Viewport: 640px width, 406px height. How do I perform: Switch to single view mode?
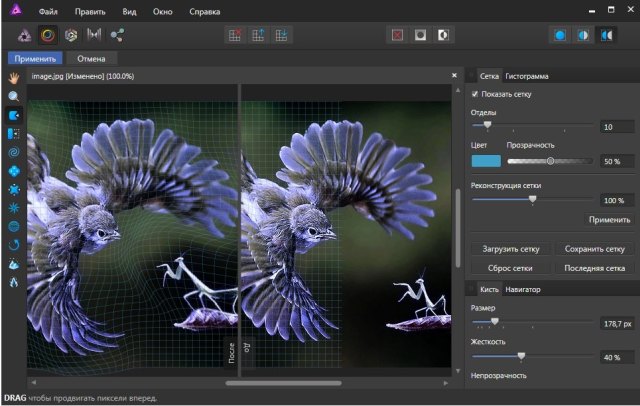561,35
